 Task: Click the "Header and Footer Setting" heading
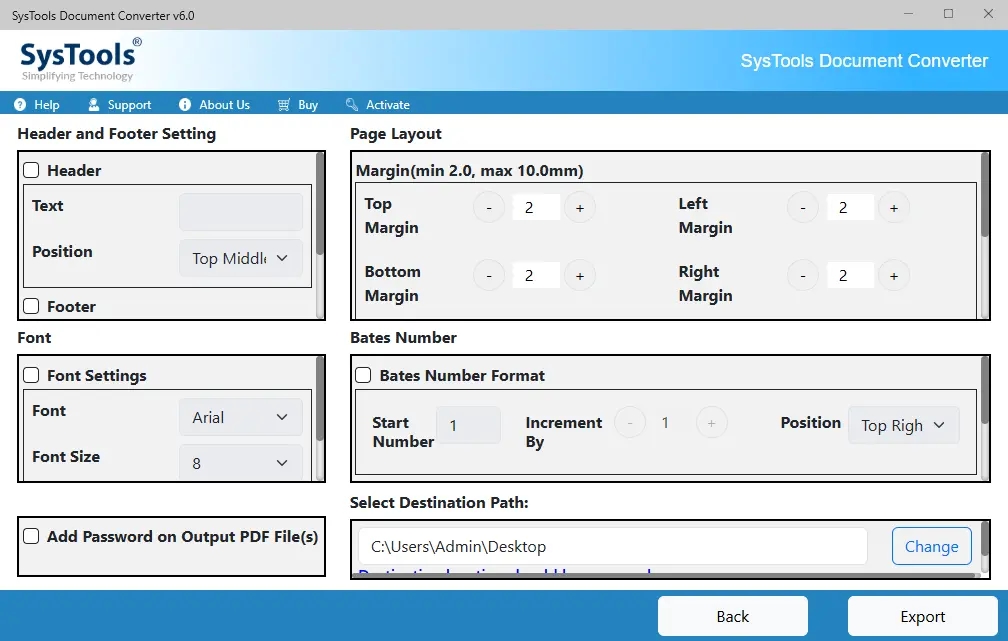pos(117,134)
